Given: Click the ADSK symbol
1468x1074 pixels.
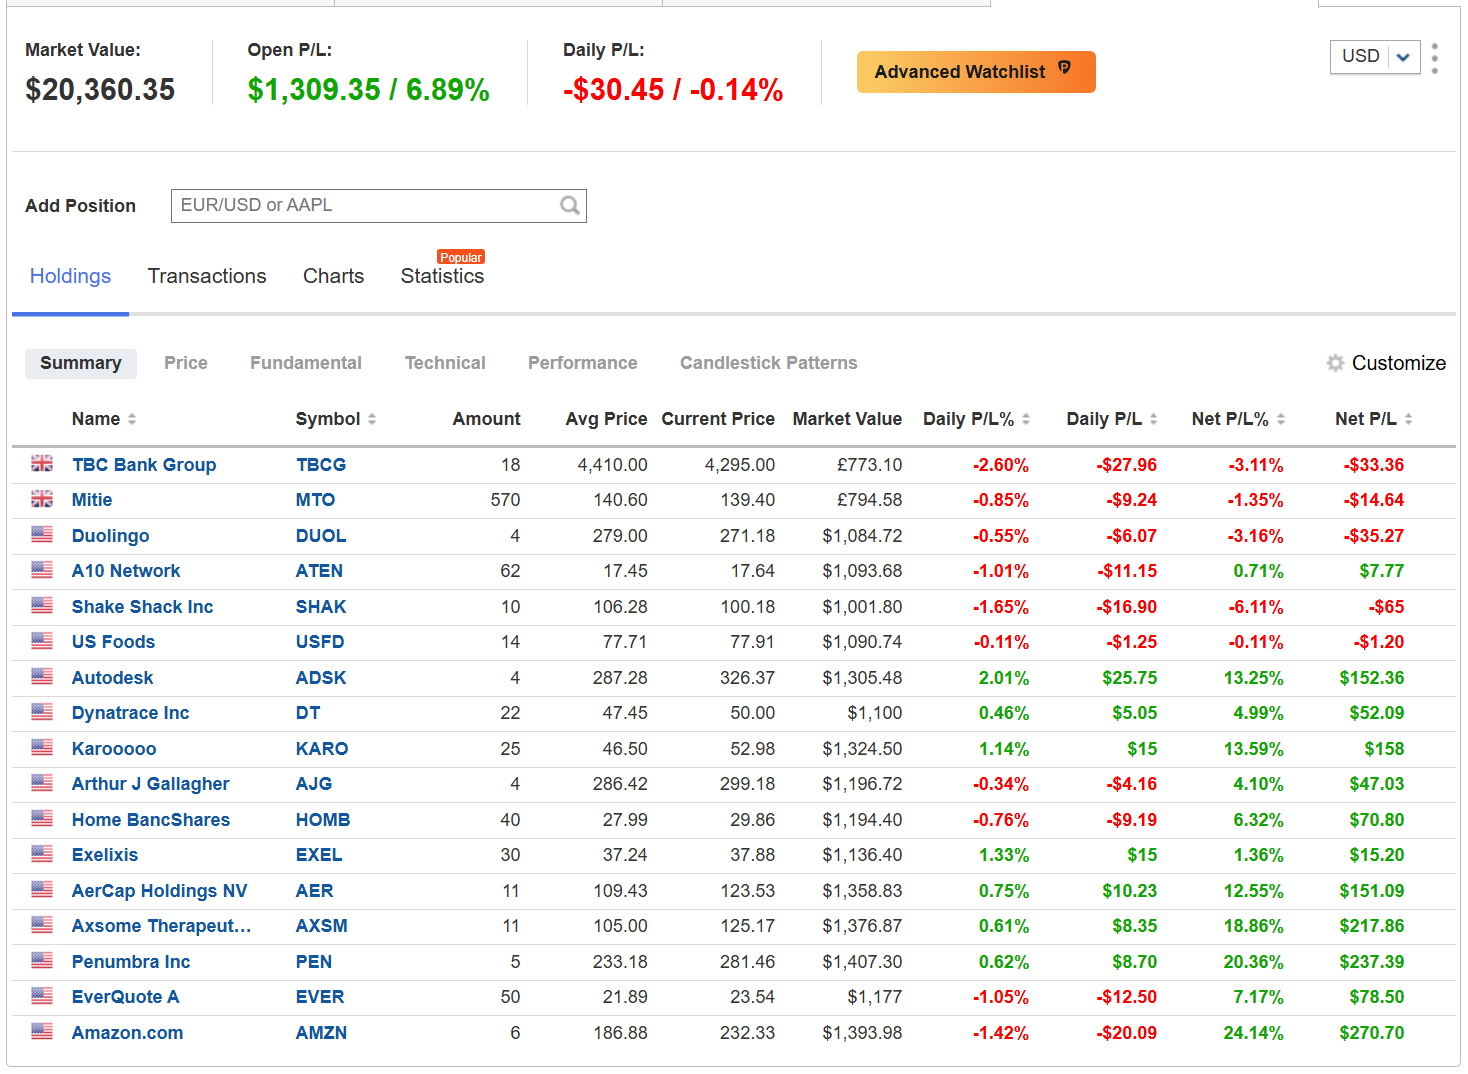Looking at the screenshot, I should tap(321, 678).
